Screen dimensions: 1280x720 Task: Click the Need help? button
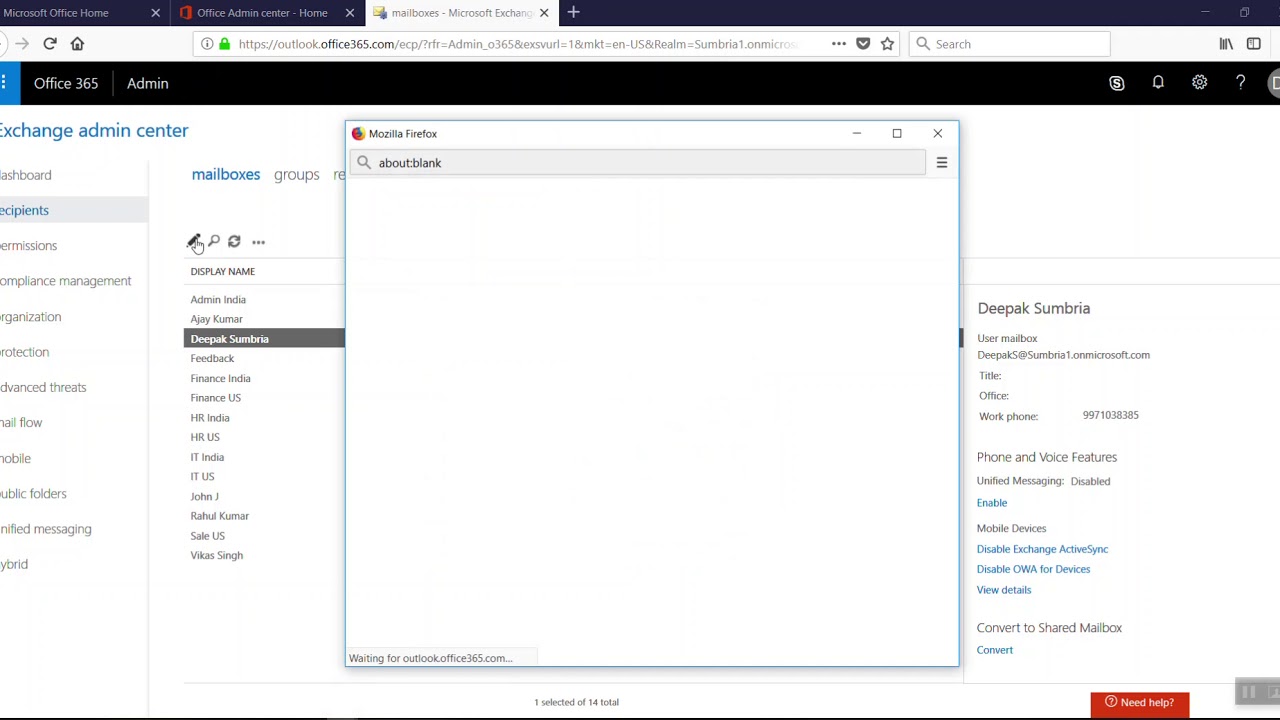[1139, 703]
